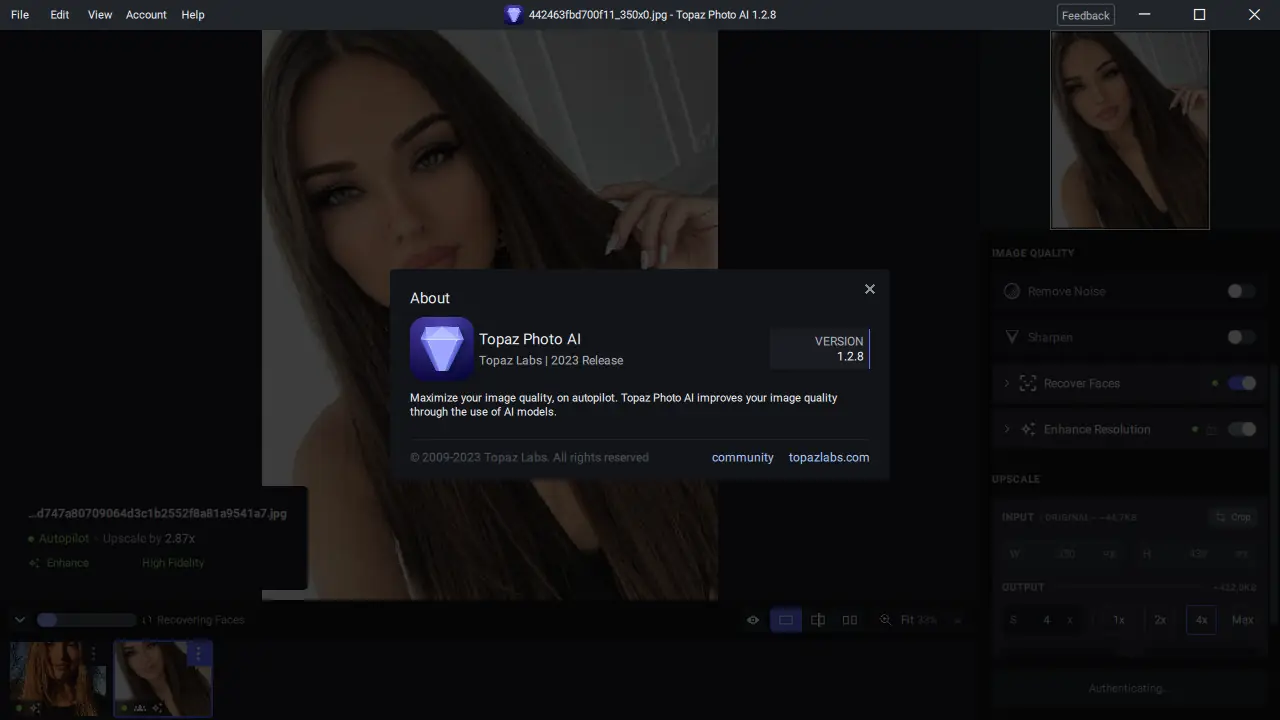The width and height of the screenshot is (1280, 720).
Task: Click the Recovering Faces progress bar
Action: [86, 620]
